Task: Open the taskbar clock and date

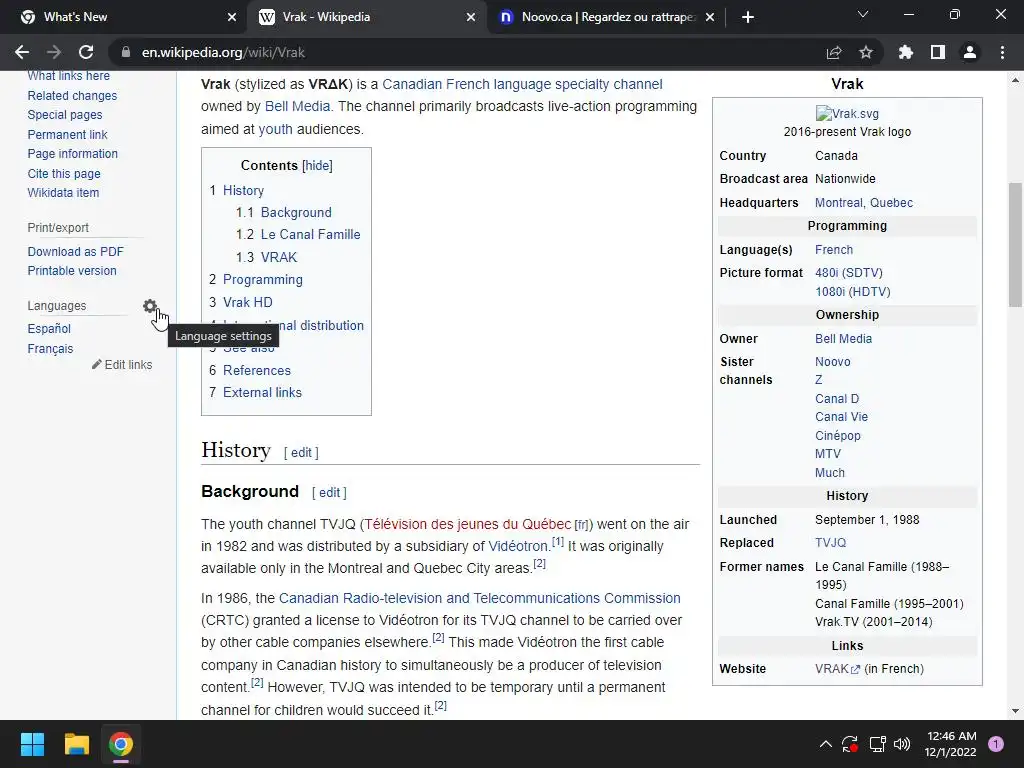Action: point(951,744)
